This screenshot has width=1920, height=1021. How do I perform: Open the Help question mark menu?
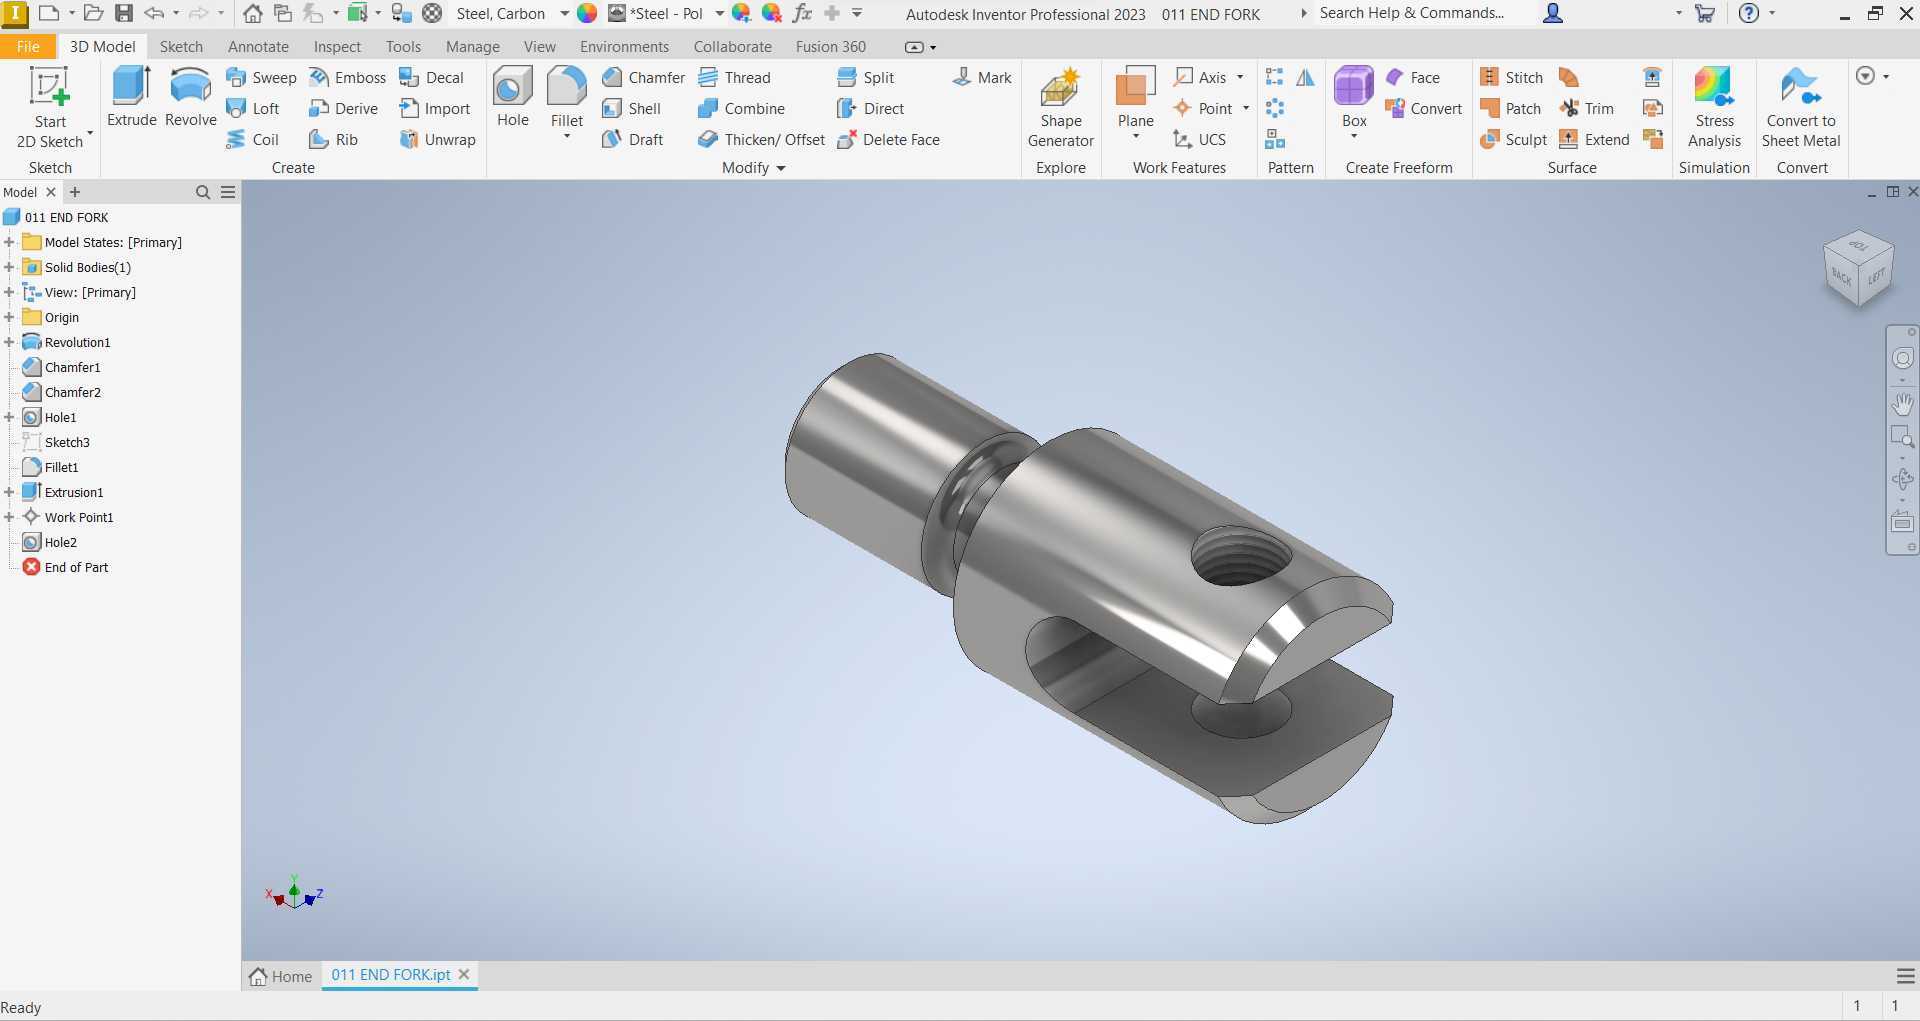coord(1748,13)
